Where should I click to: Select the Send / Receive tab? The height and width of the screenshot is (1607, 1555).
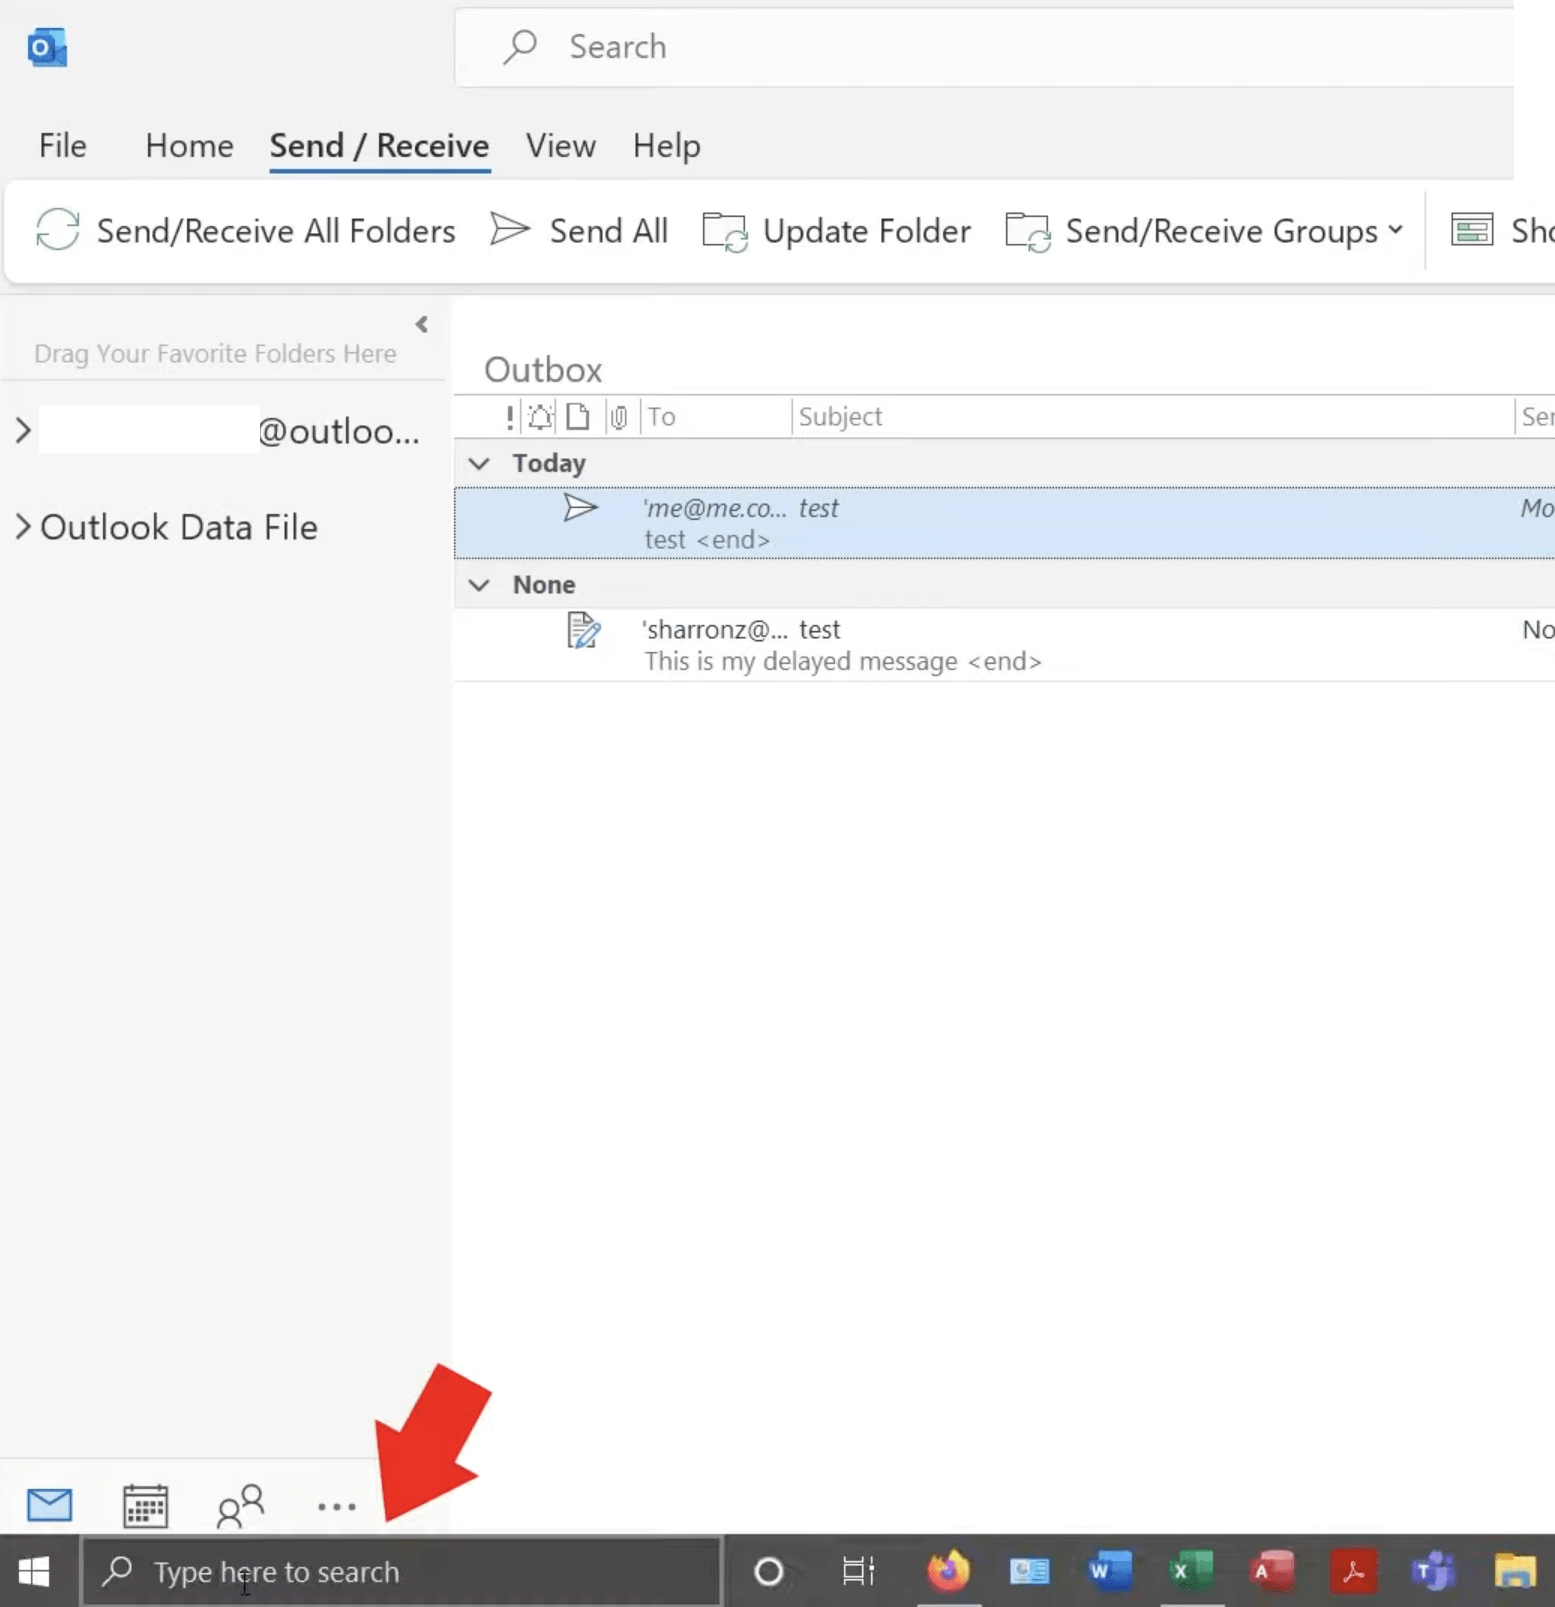click(379, 146)
